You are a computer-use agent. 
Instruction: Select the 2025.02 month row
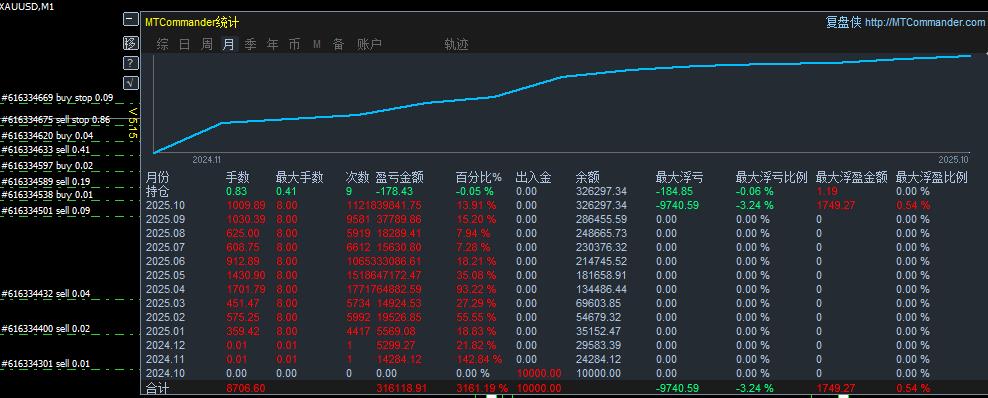point(563,317)
